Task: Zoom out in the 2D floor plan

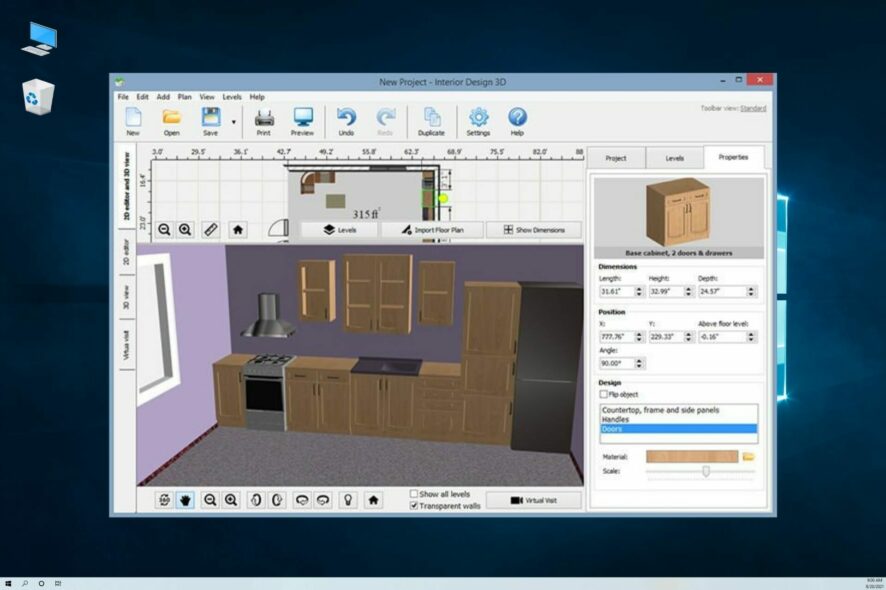Action: coord(164,229)
